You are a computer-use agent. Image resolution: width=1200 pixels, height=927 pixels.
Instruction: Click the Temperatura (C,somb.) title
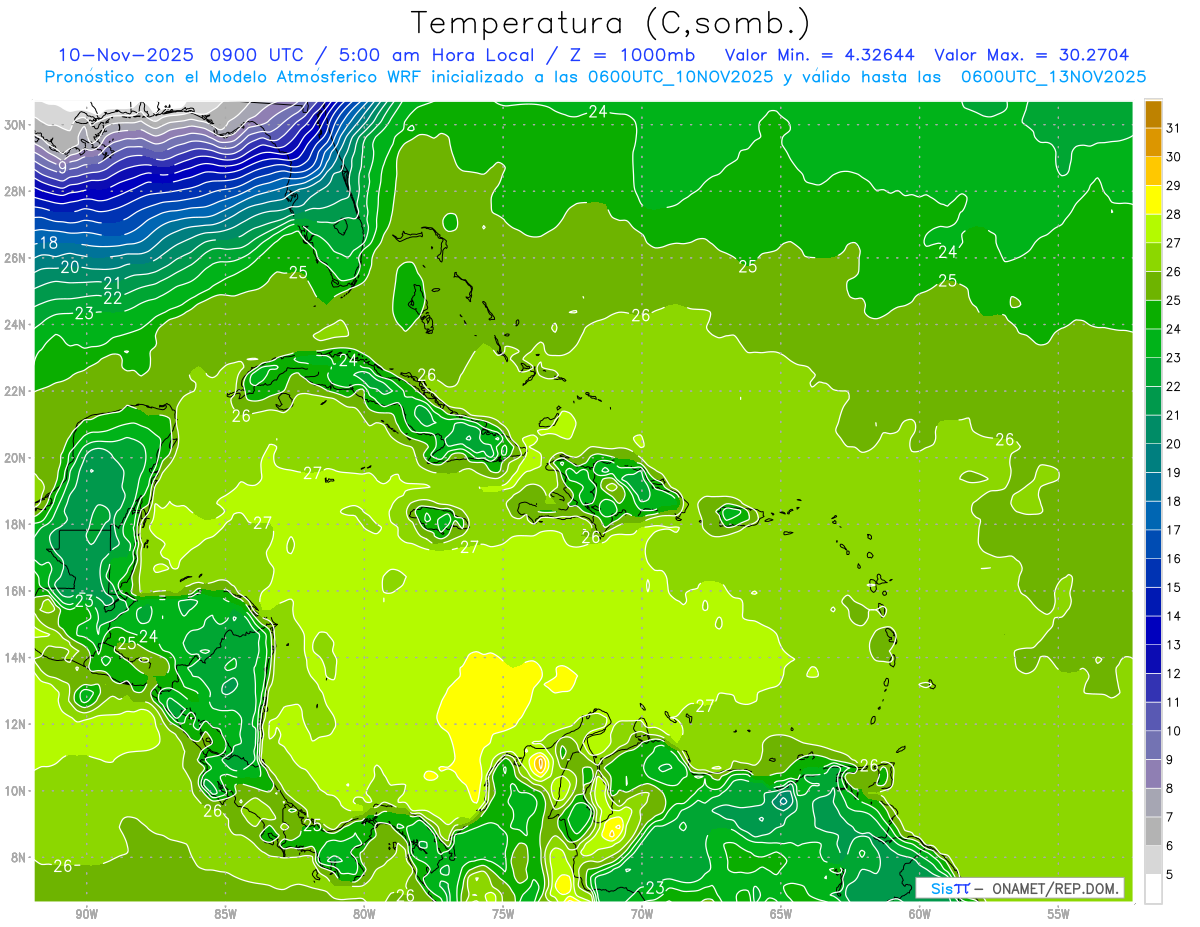tap(611, 22)
